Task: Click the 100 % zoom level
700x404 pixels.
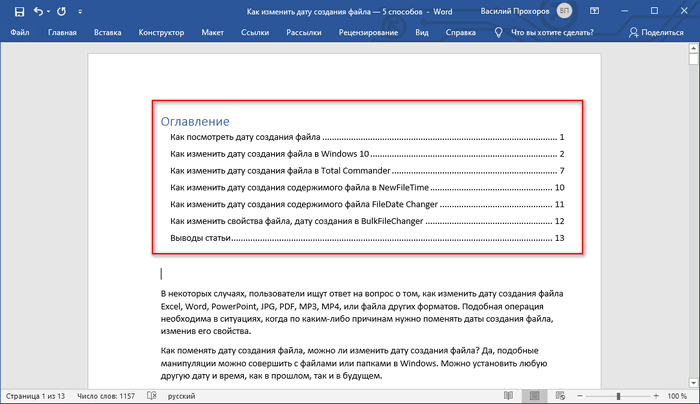Action: point(677,396)
